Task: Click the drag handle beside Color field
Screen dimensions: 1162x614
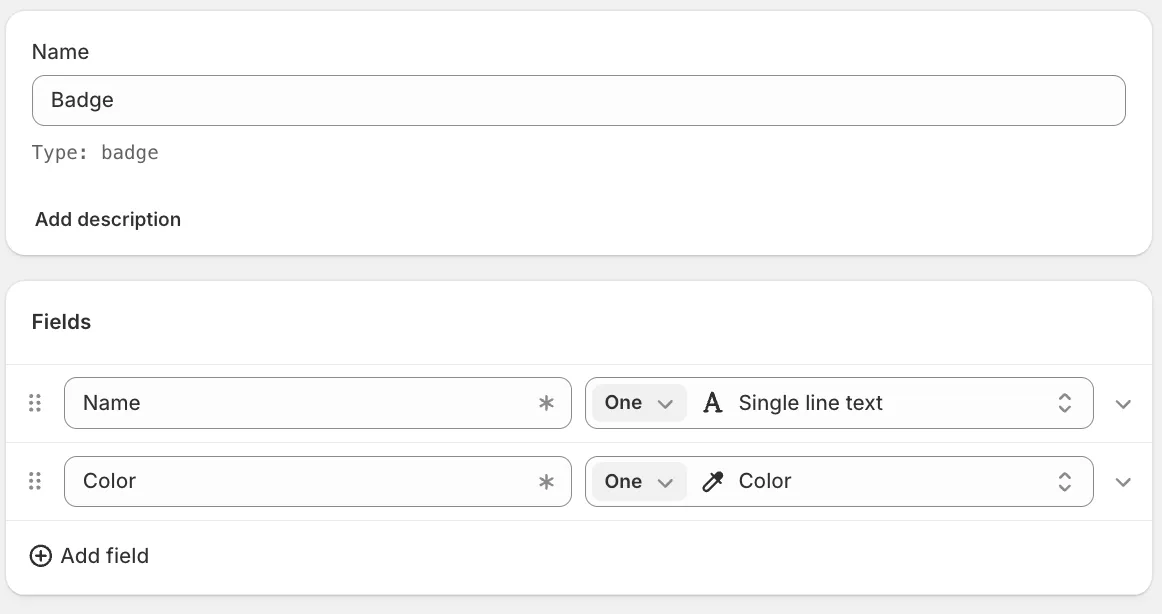Action: (35, 481)
